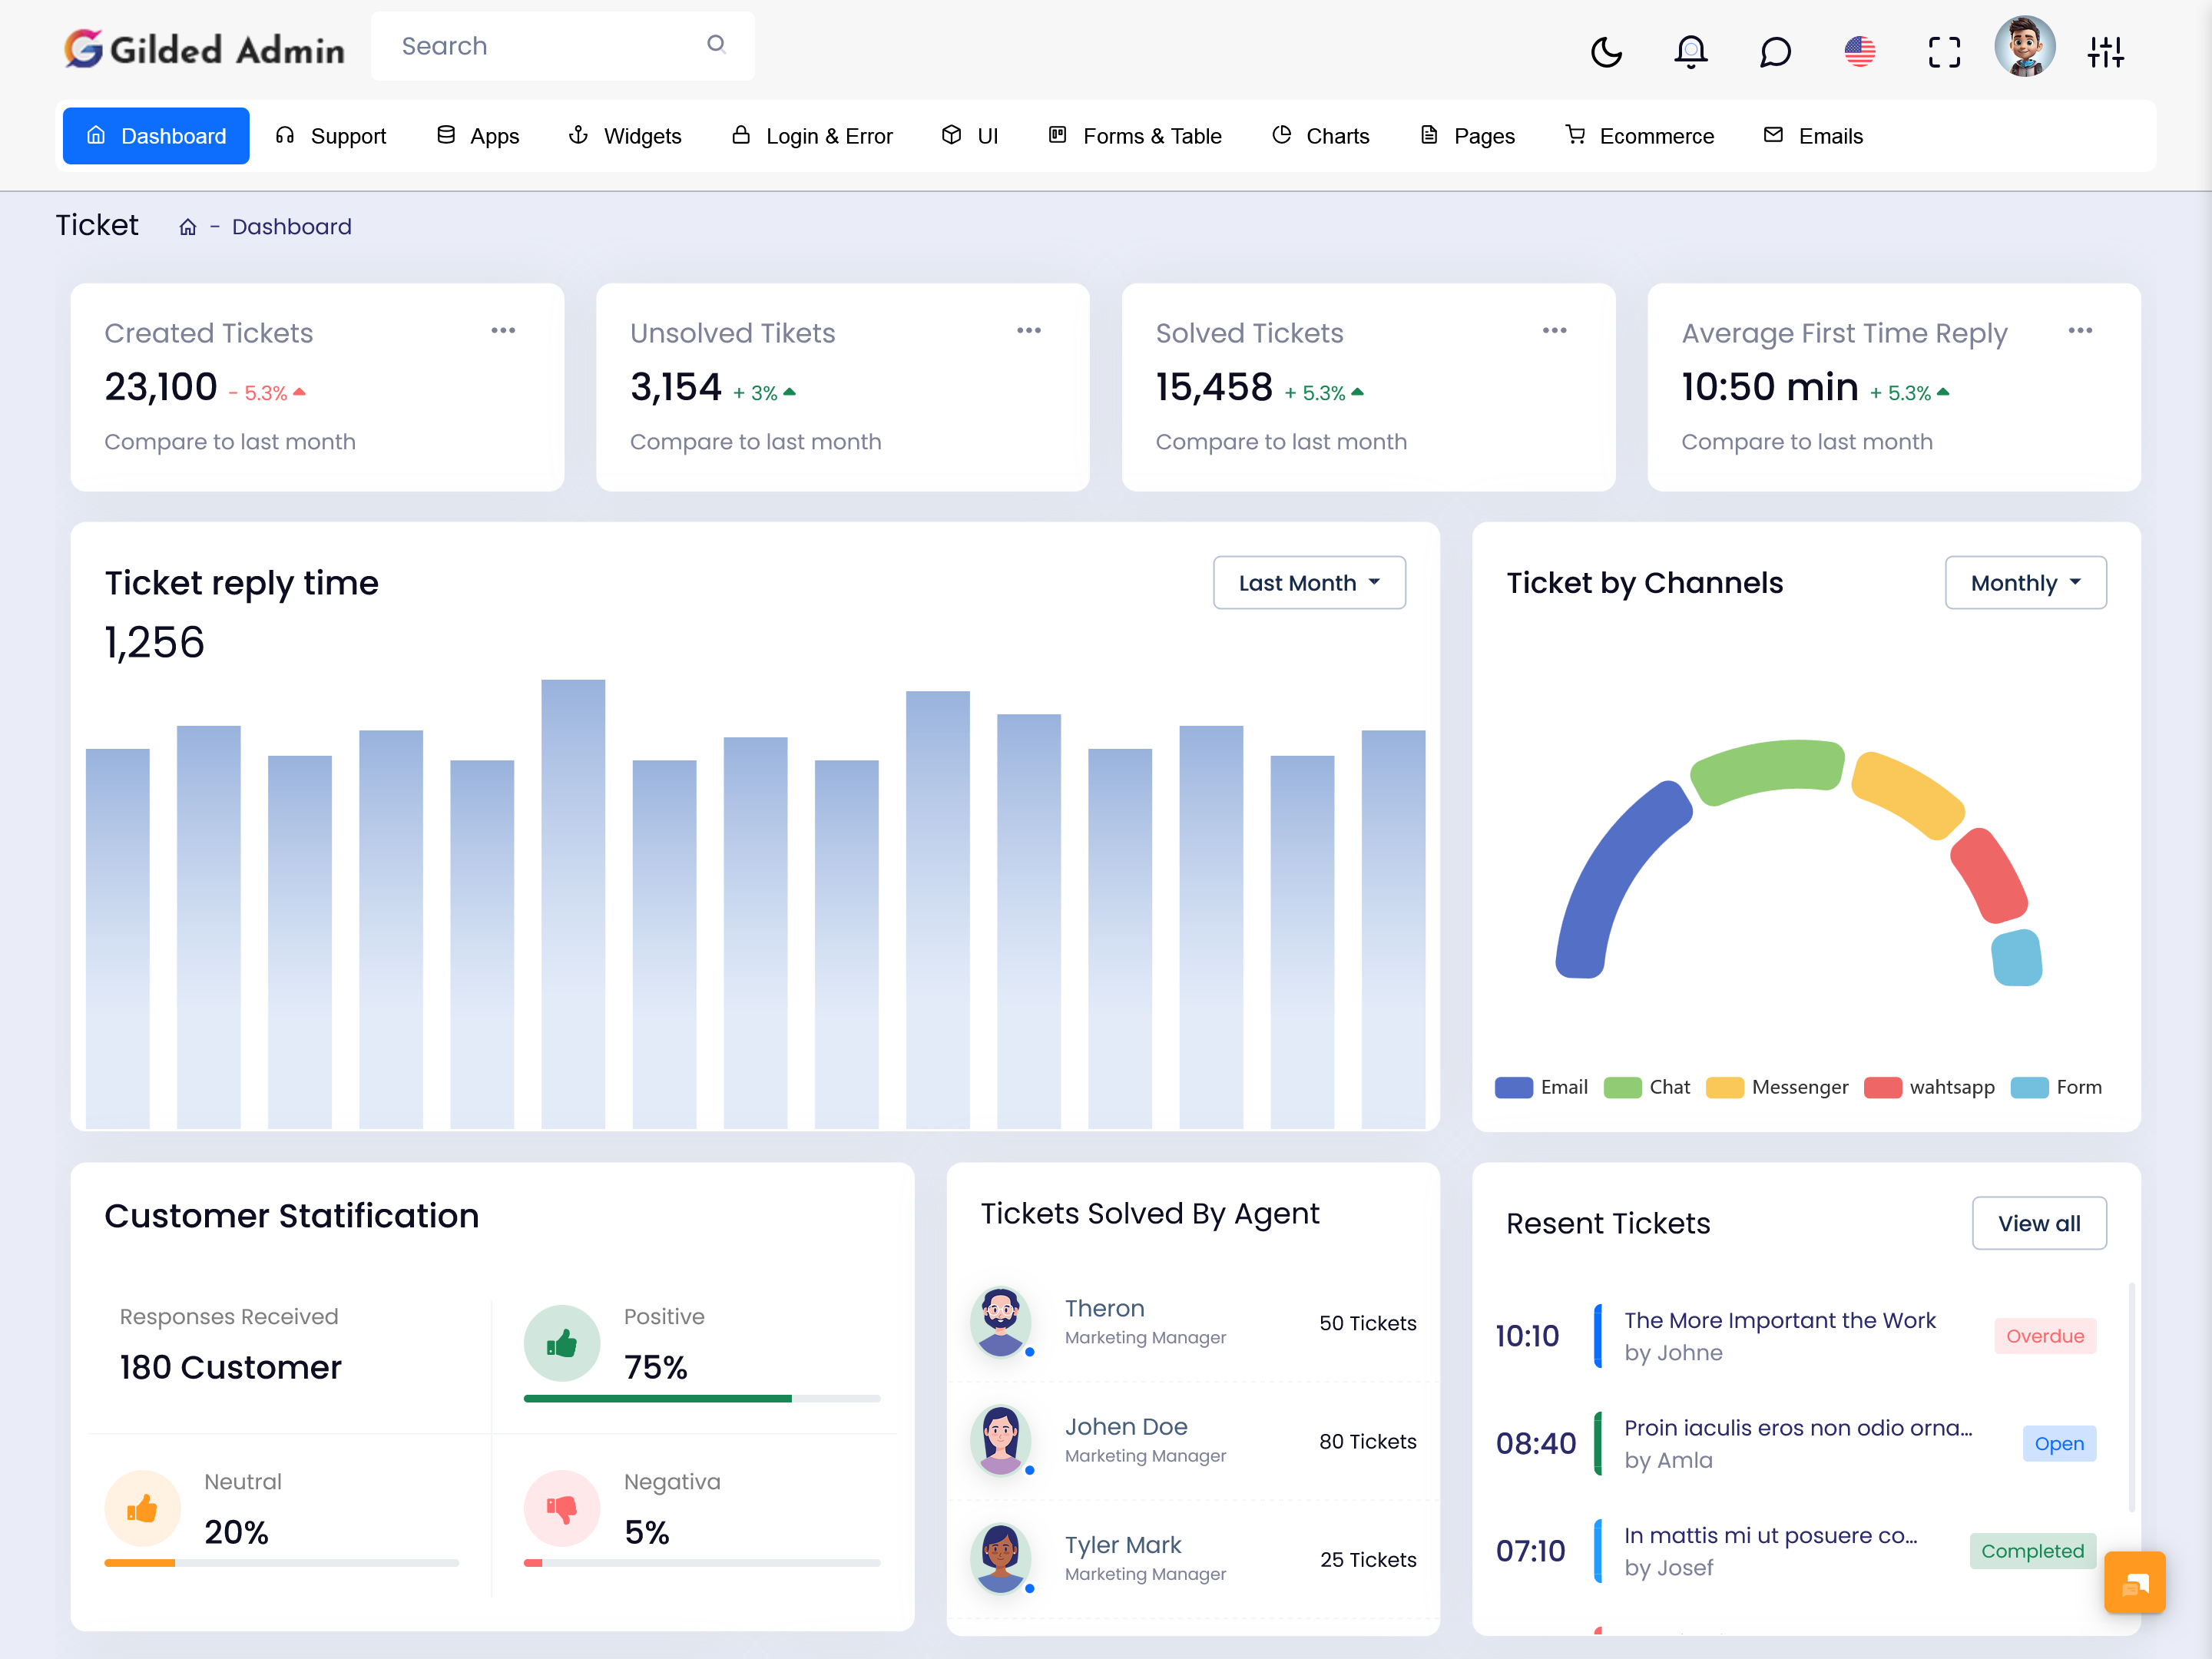Open the Login & Error menu
This screenshot has width=2212, height=1659.
pos(812,136)
